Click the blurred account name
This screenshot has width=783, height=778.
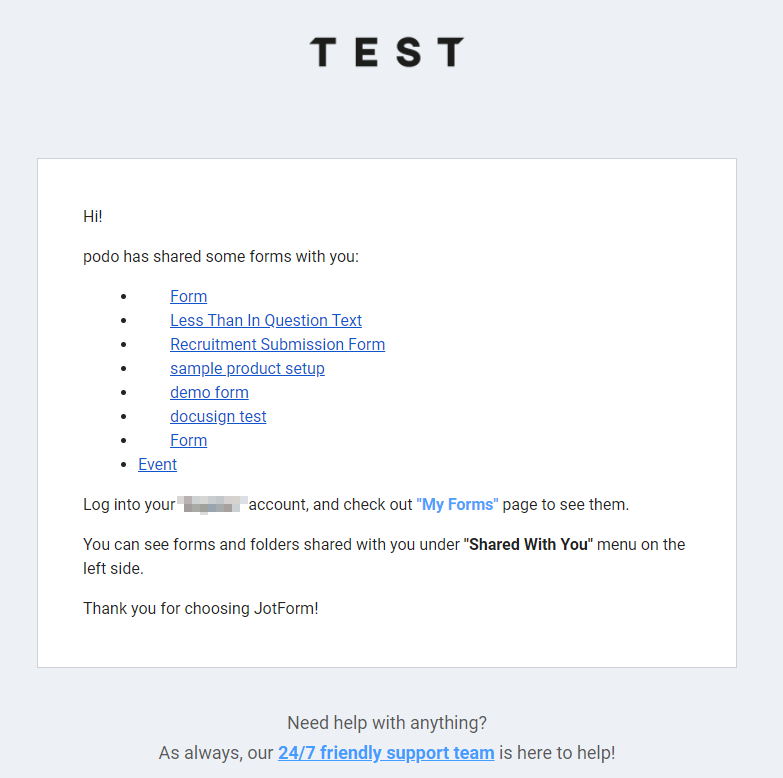click(x=211, y=504)
